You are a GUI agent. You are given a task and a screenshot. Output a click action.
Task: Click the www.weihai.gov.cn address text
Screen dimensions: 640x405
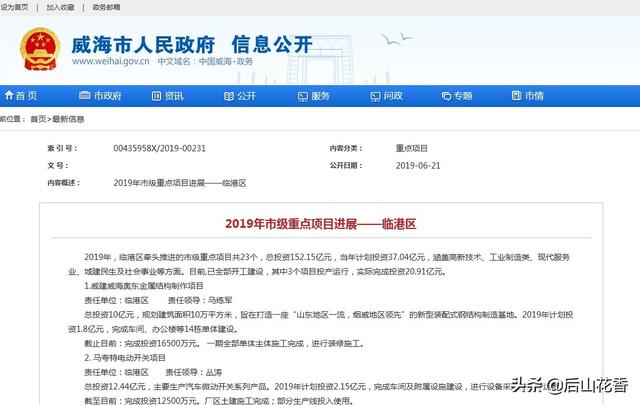[111, 61]
